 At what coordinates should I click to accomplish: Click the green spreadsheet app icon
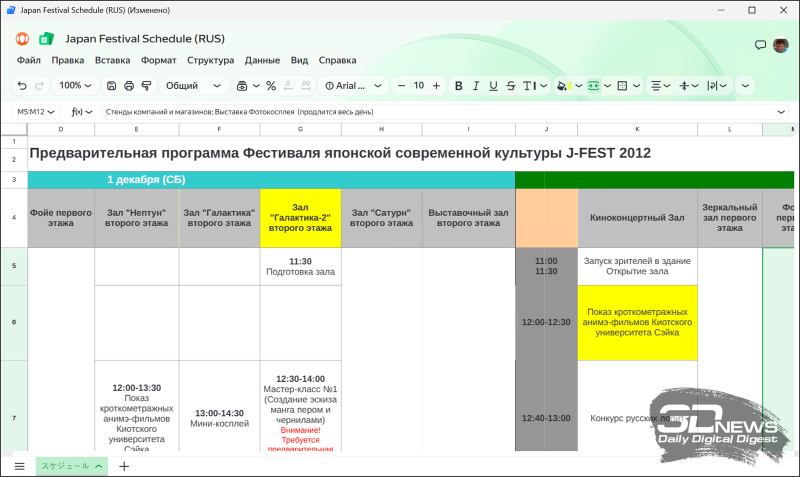point(46,39)
